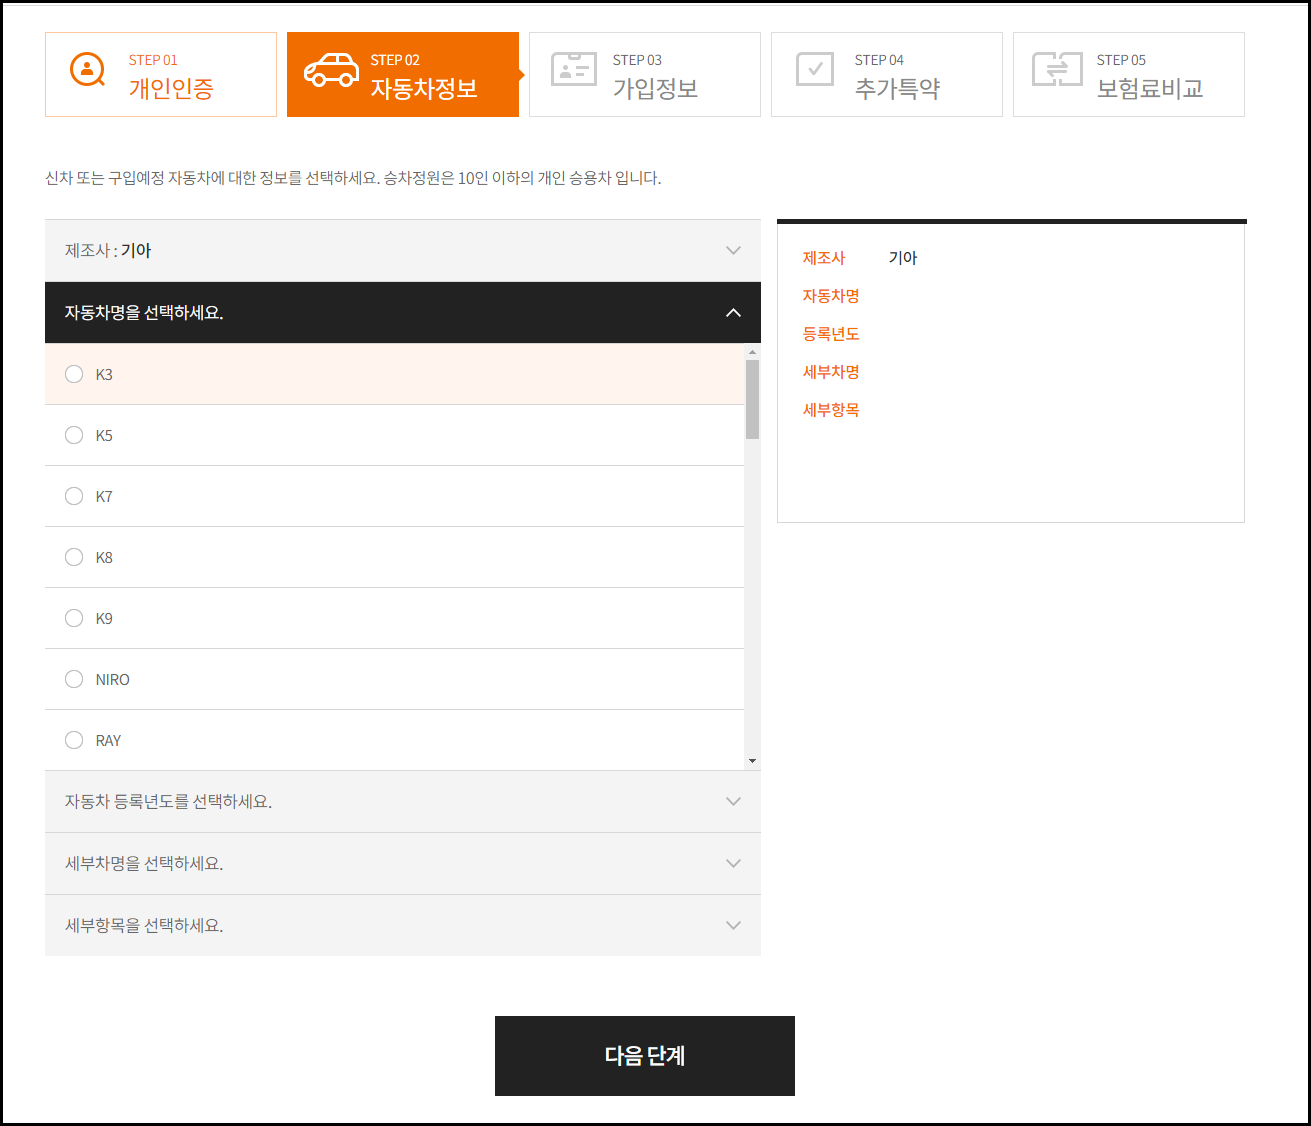Open the 제조사 link in the summary panel
1311x1126 pixels.
[823, 257]
